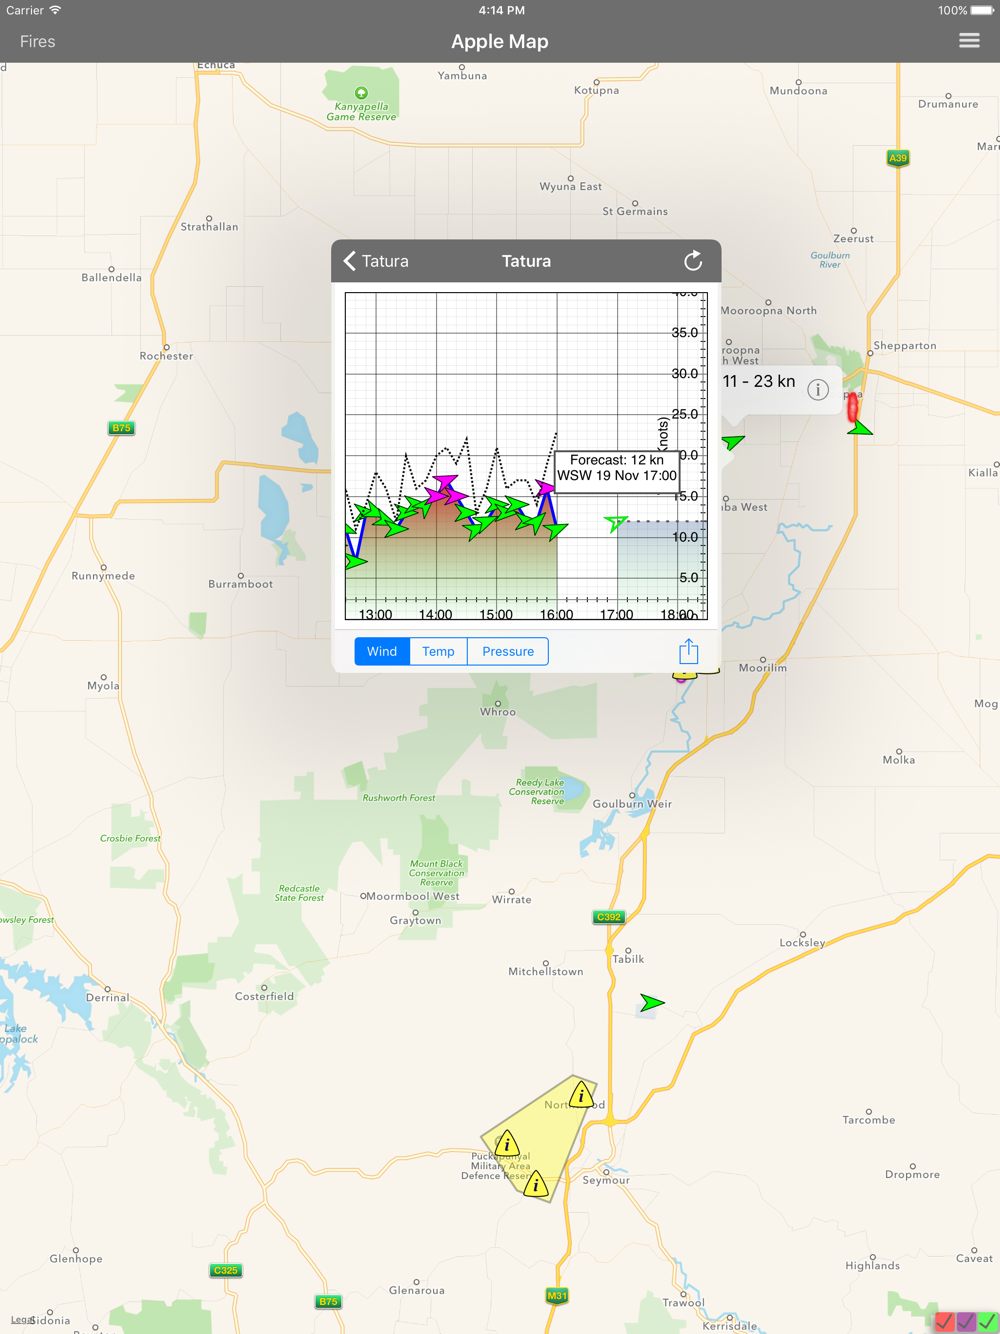Screen dimensions: 1000x1334
Task: Tap the northern B75 road shield near Rochester
Action: tap(121, 428)
